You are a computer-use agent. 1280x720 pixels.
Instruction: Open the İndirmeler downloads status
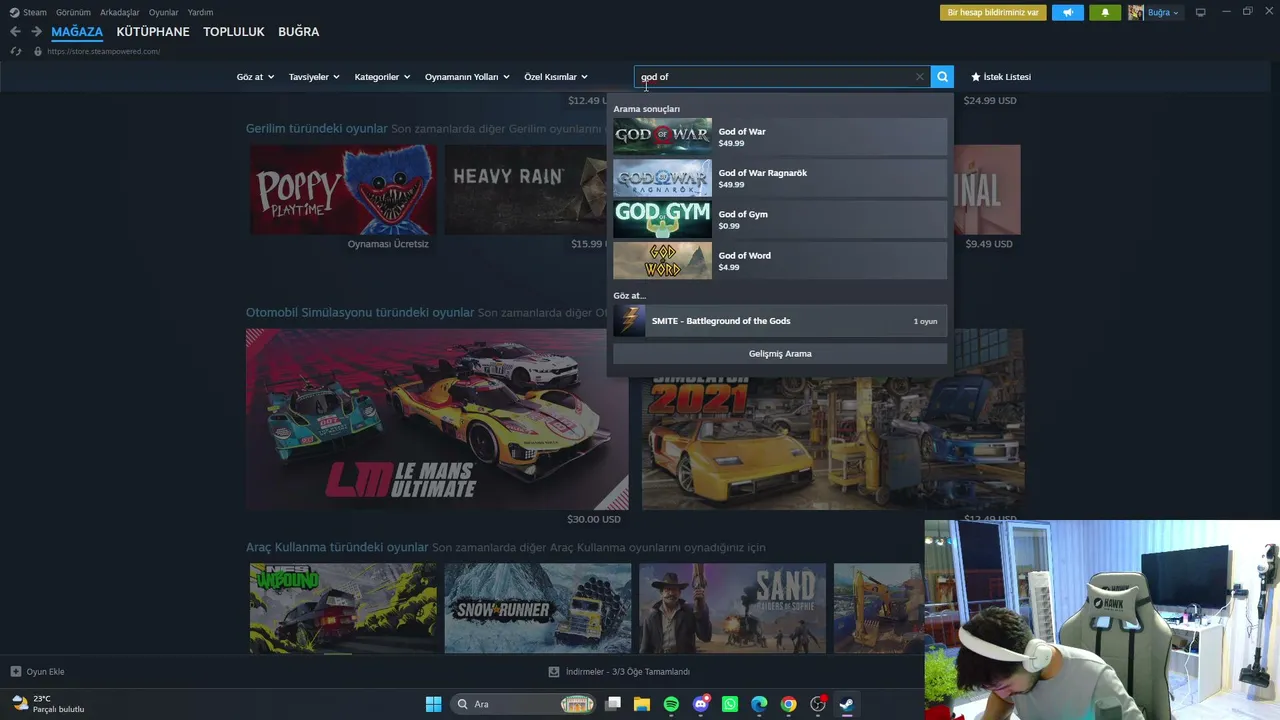coord(619,672)
